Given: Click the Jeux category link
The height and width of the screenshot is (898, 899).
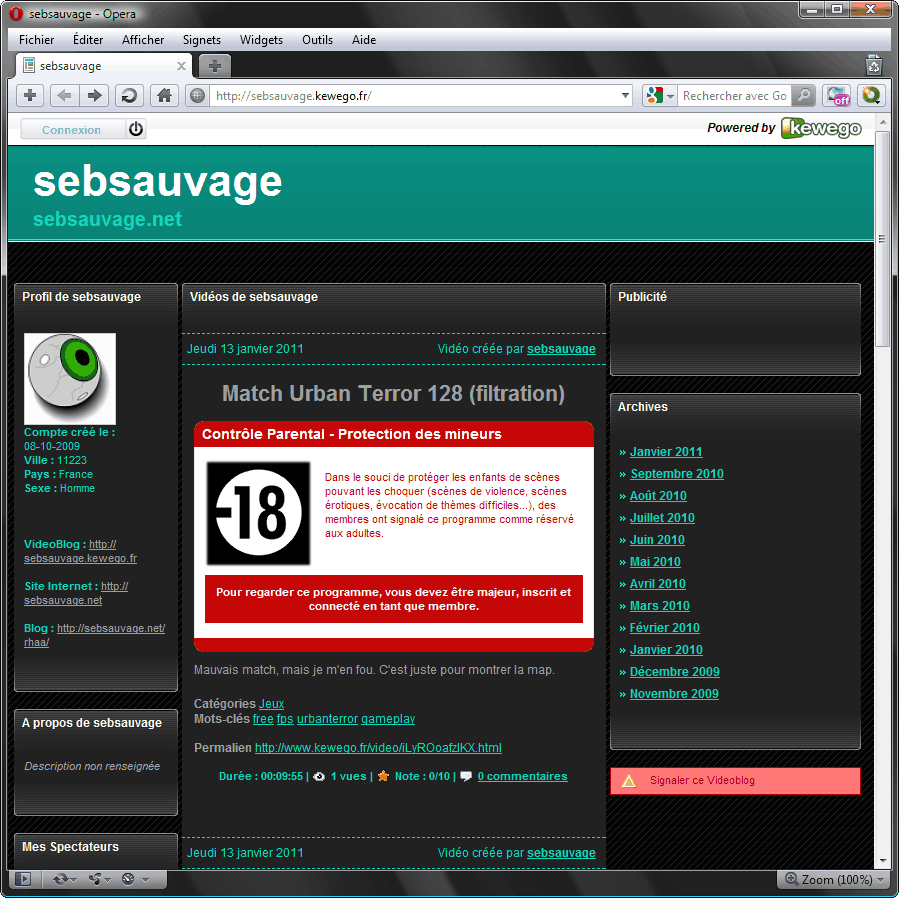Looking at the screenshot, I should point(271,704).
